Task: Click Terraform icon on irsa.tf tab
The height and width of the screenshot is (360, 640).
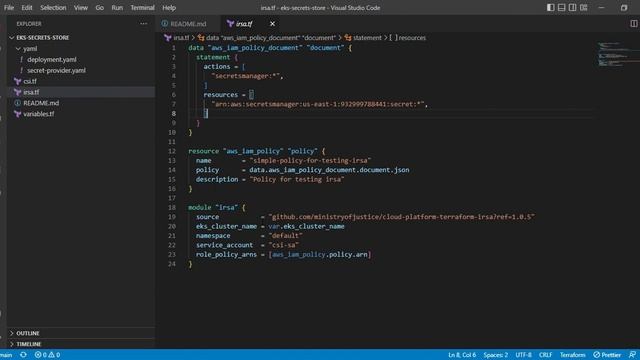Action: coord(230,24)
